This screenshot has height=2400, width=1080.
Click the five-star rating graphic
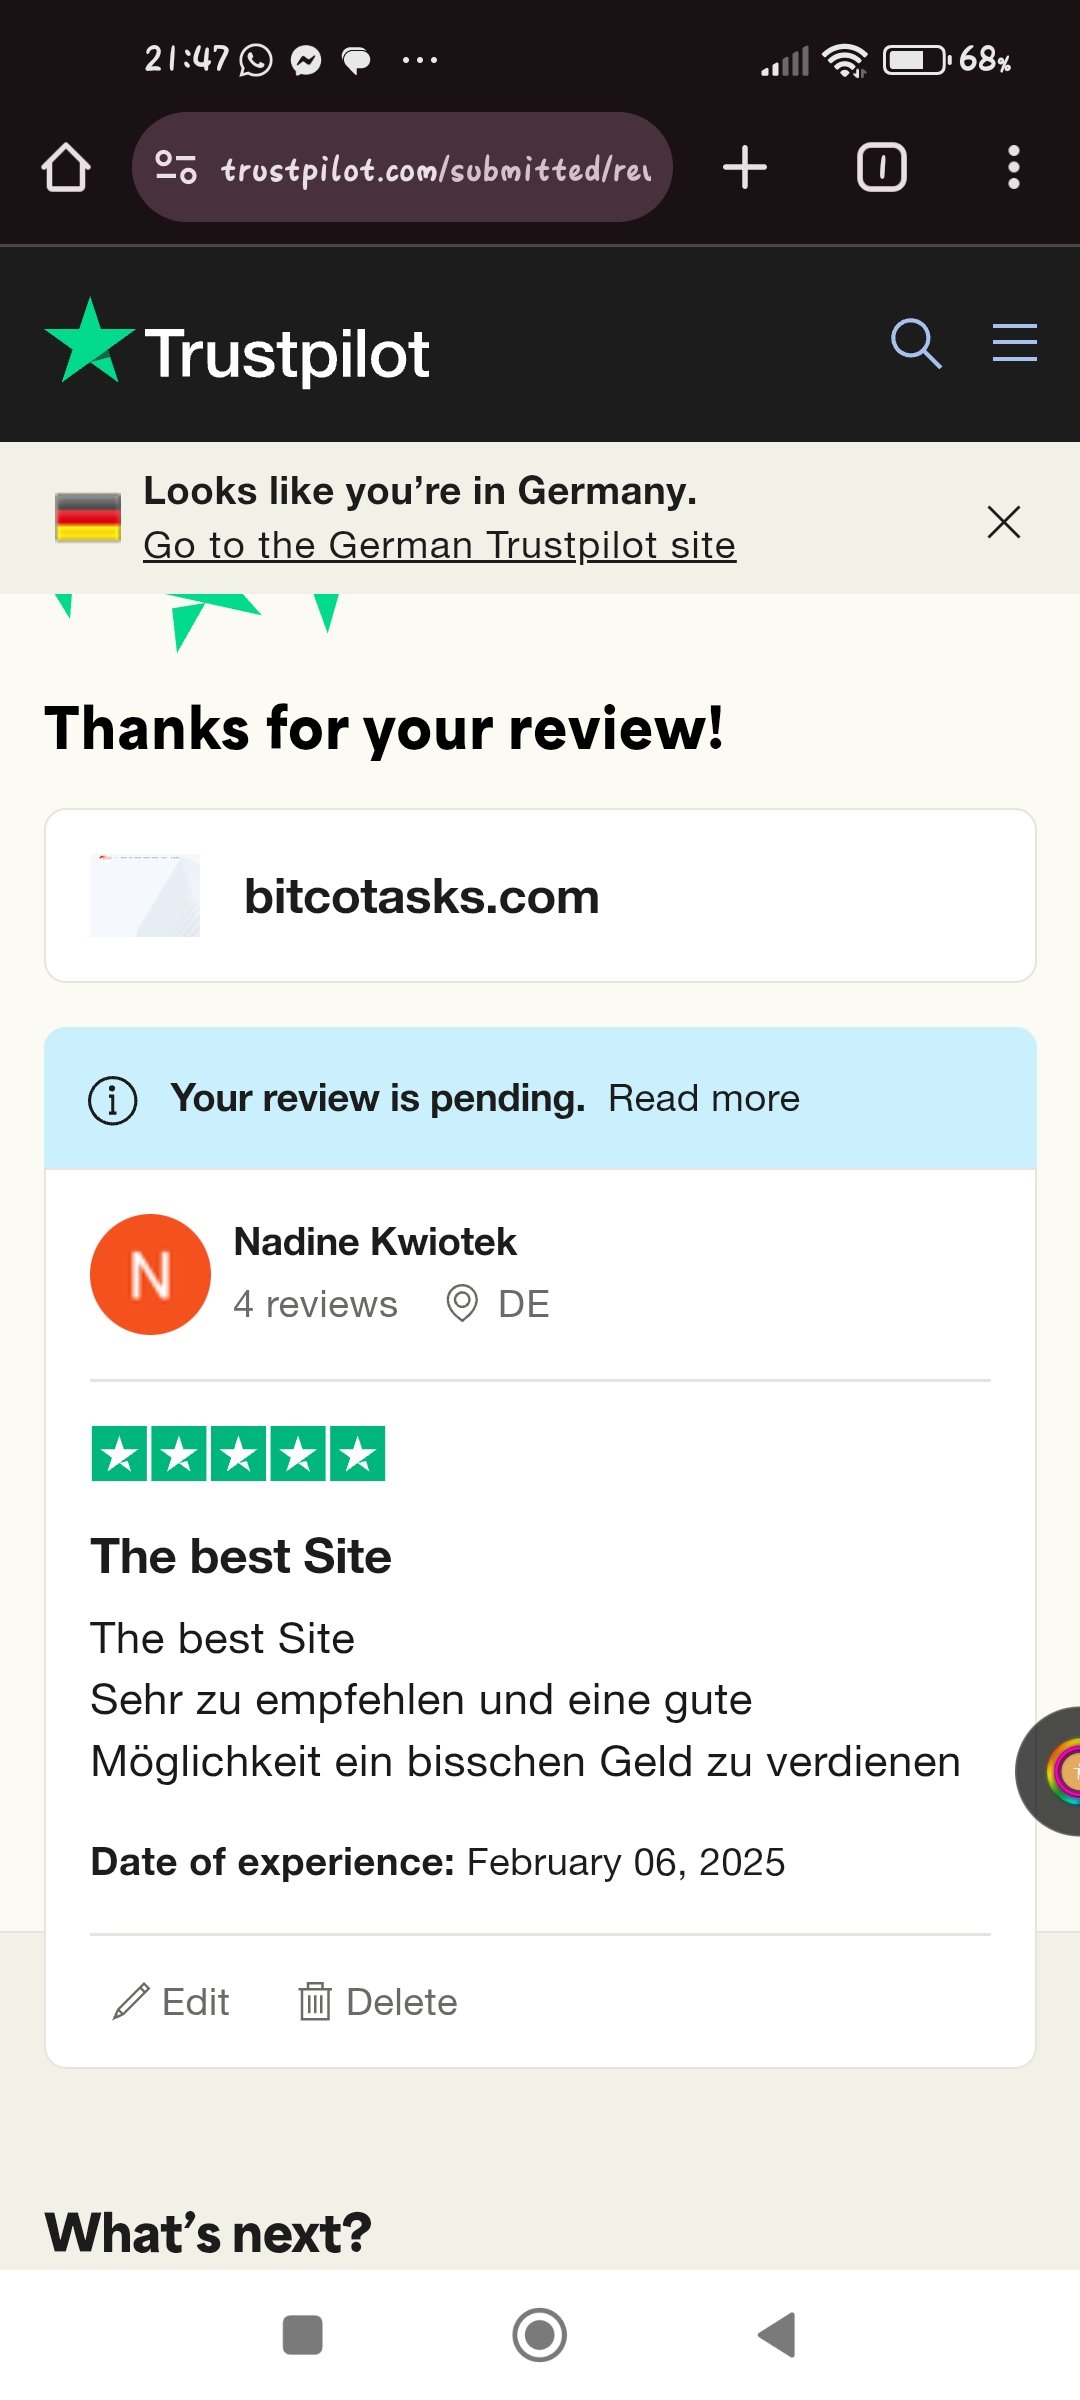tap(238, 1454)
